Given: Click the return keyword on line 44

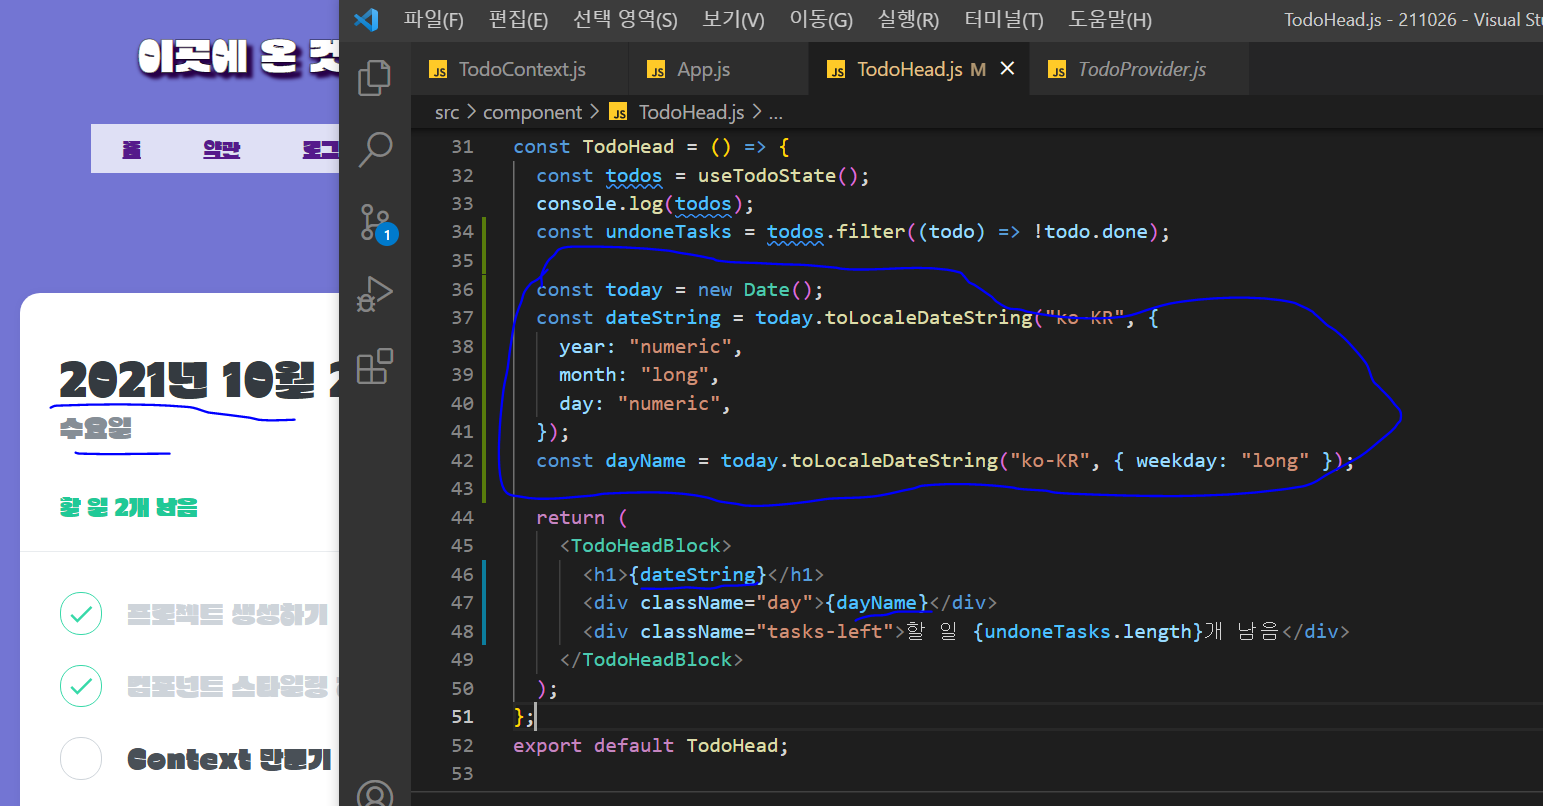Looking at the screenshot, I should click(570, 518).
